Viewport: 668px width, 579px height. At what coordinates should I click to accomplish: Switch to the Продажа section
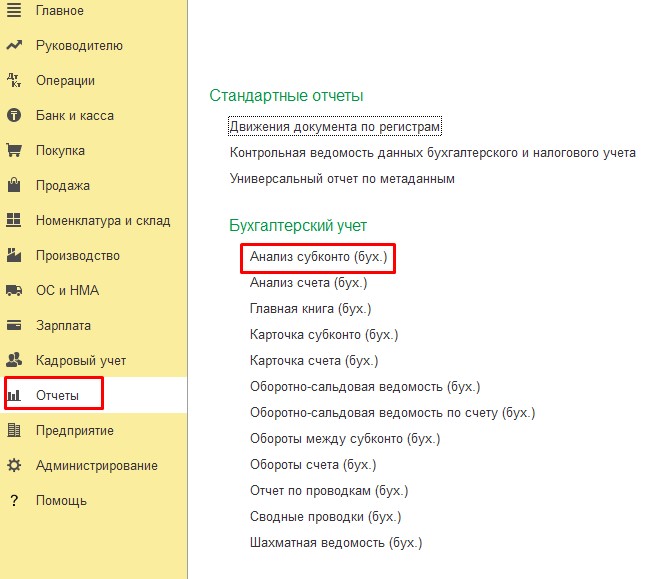63,185
